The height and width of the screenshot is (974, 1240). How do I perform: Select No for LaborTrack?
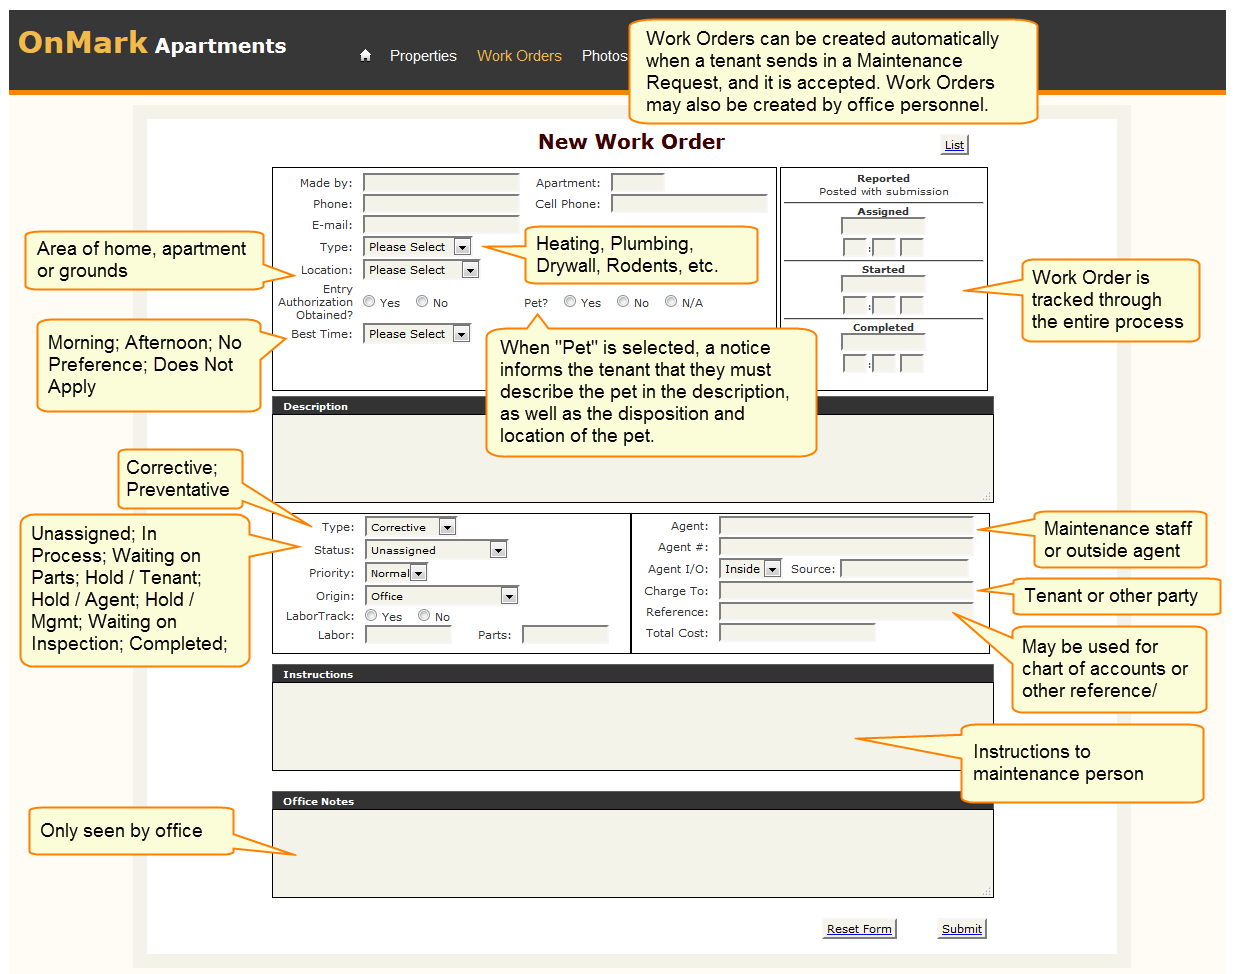pyautogui.click(x=424, y=616)
